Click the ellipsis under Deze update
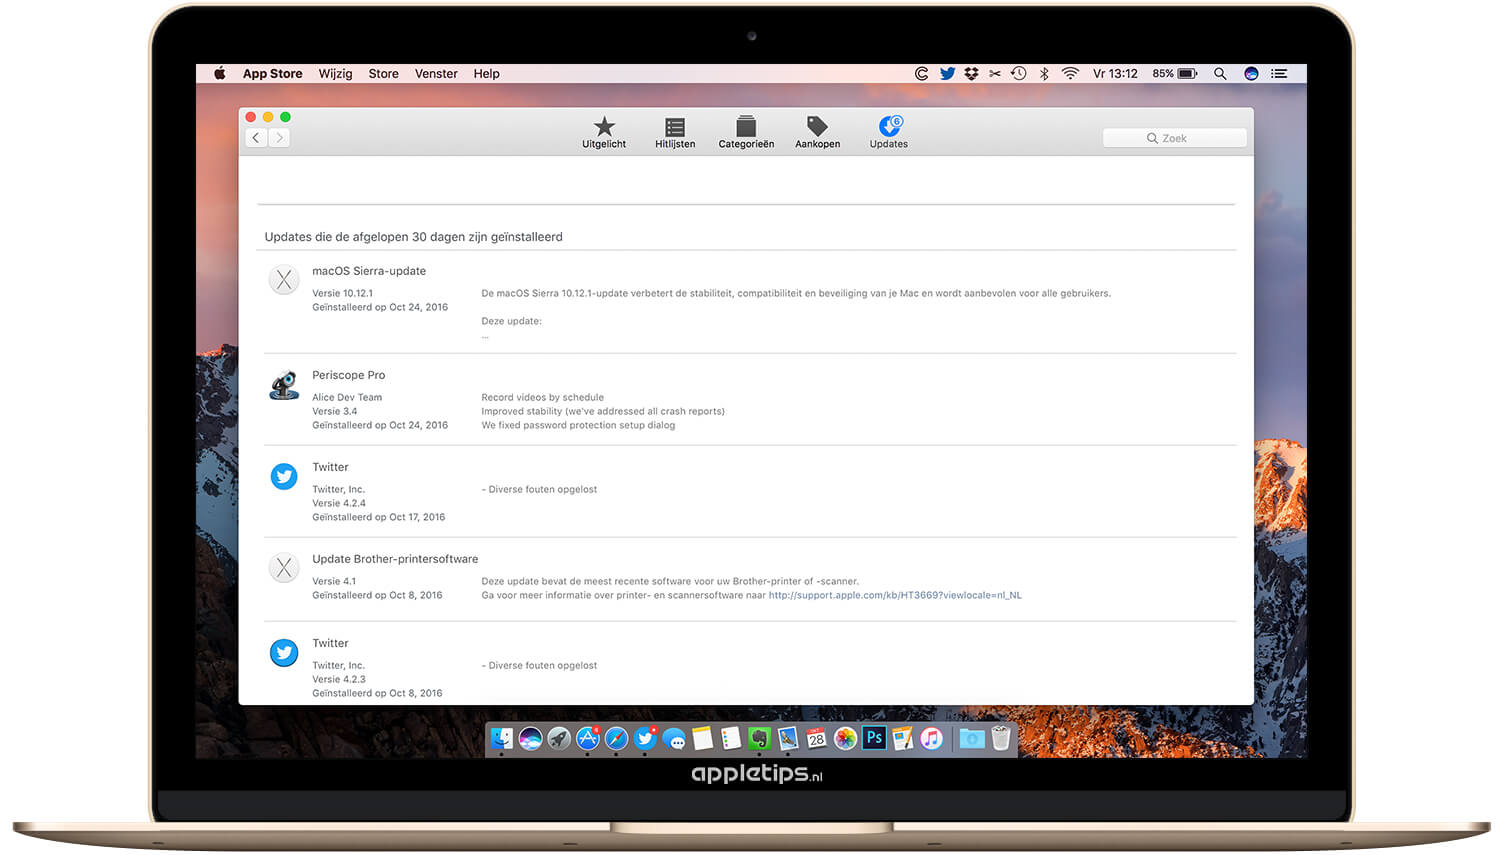The height and width of the screenshot is (855, 1500). (x=485, y=336)
